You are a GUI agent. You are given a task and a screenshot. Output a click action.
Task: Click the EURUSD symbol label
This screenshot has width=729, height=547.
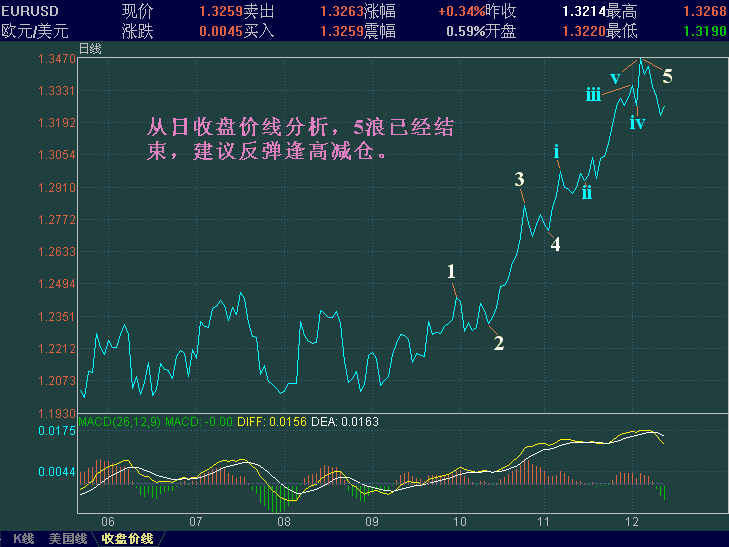[x=30, y=11]
